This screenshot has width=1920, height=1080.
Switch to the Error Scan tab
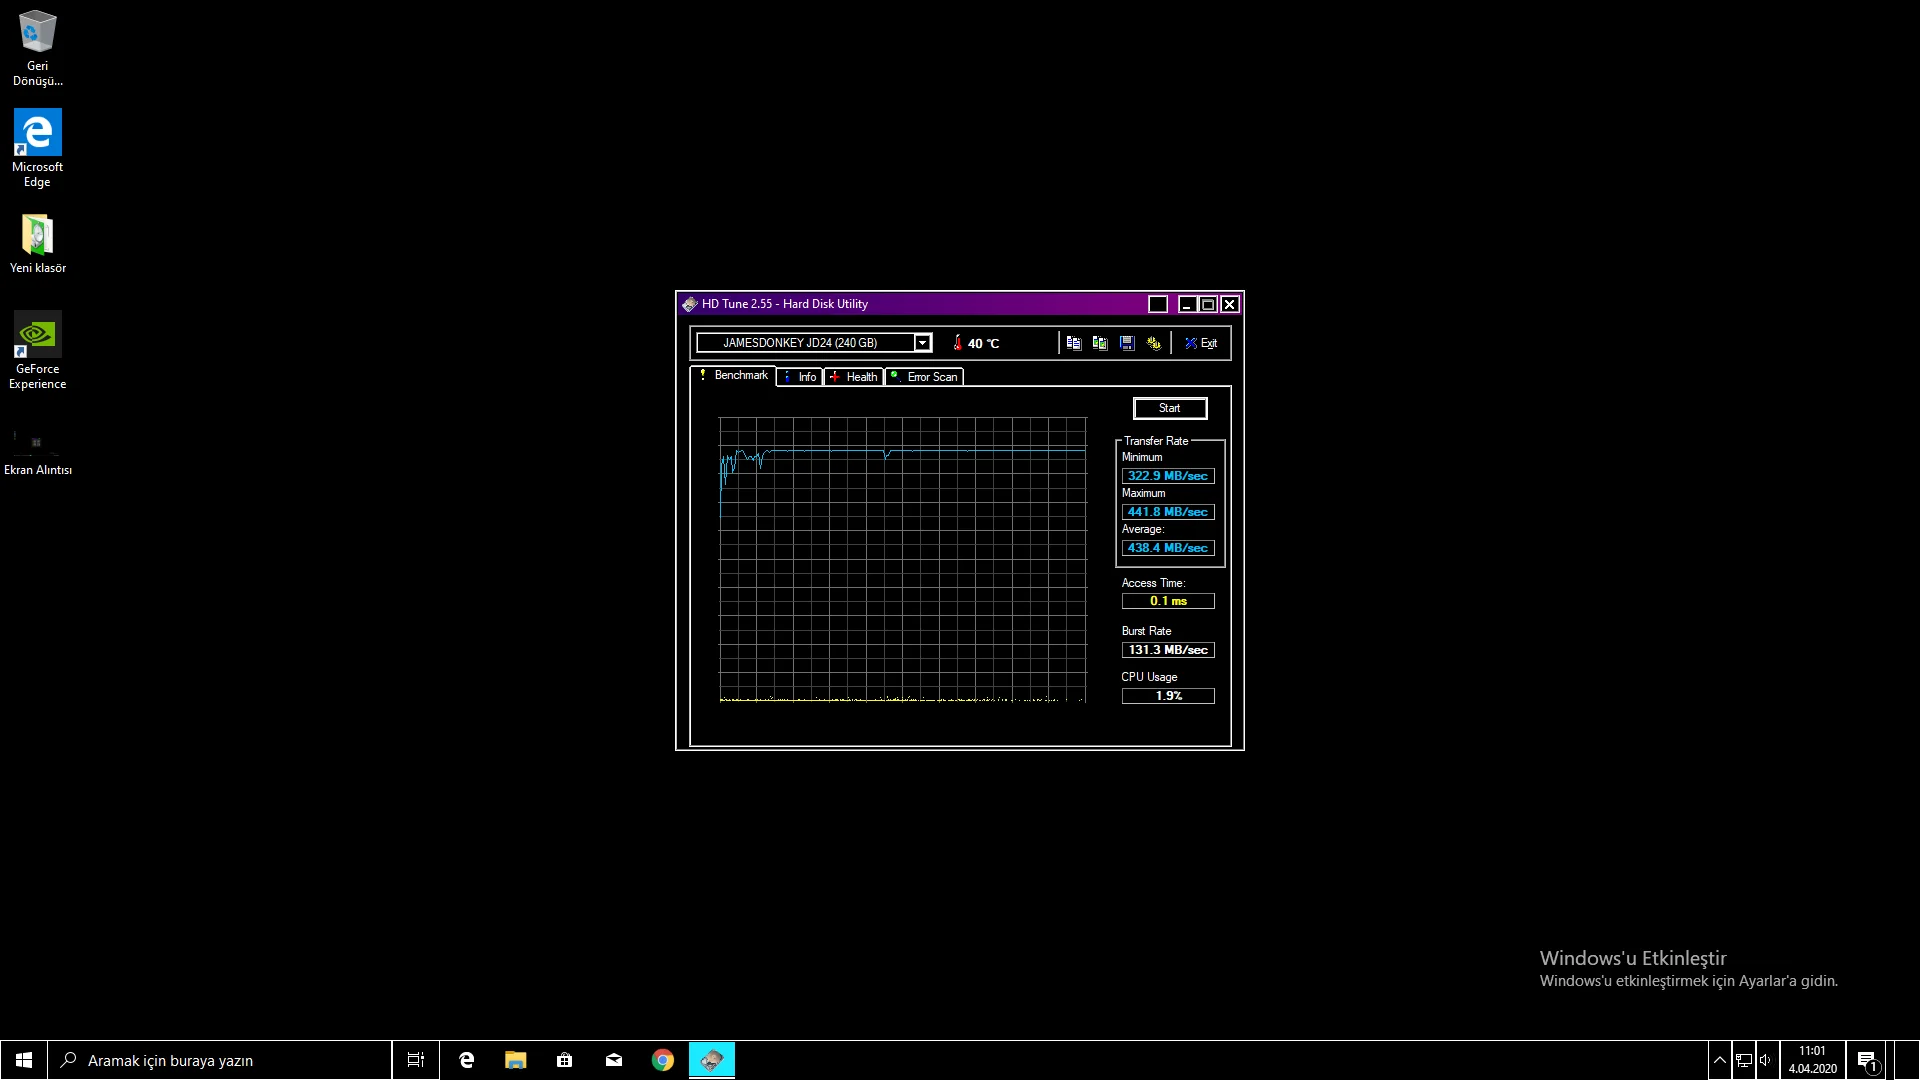(924, 377)
